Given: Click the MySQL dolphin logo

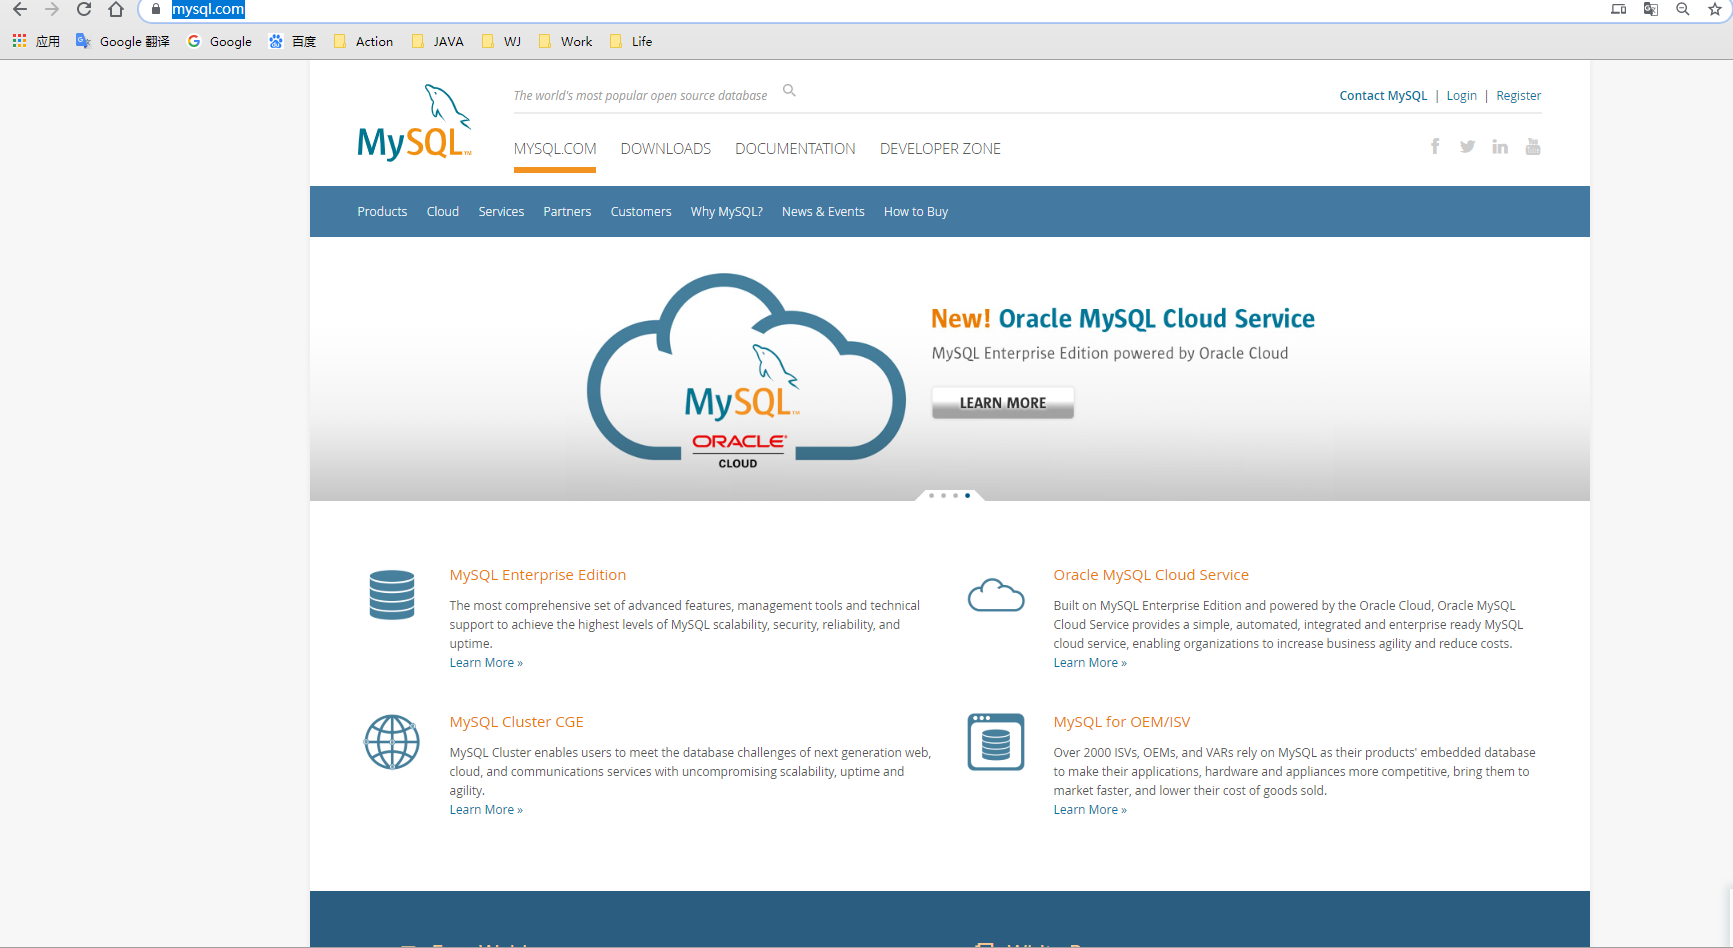Looking at the screenshot, I should [414, 123].
